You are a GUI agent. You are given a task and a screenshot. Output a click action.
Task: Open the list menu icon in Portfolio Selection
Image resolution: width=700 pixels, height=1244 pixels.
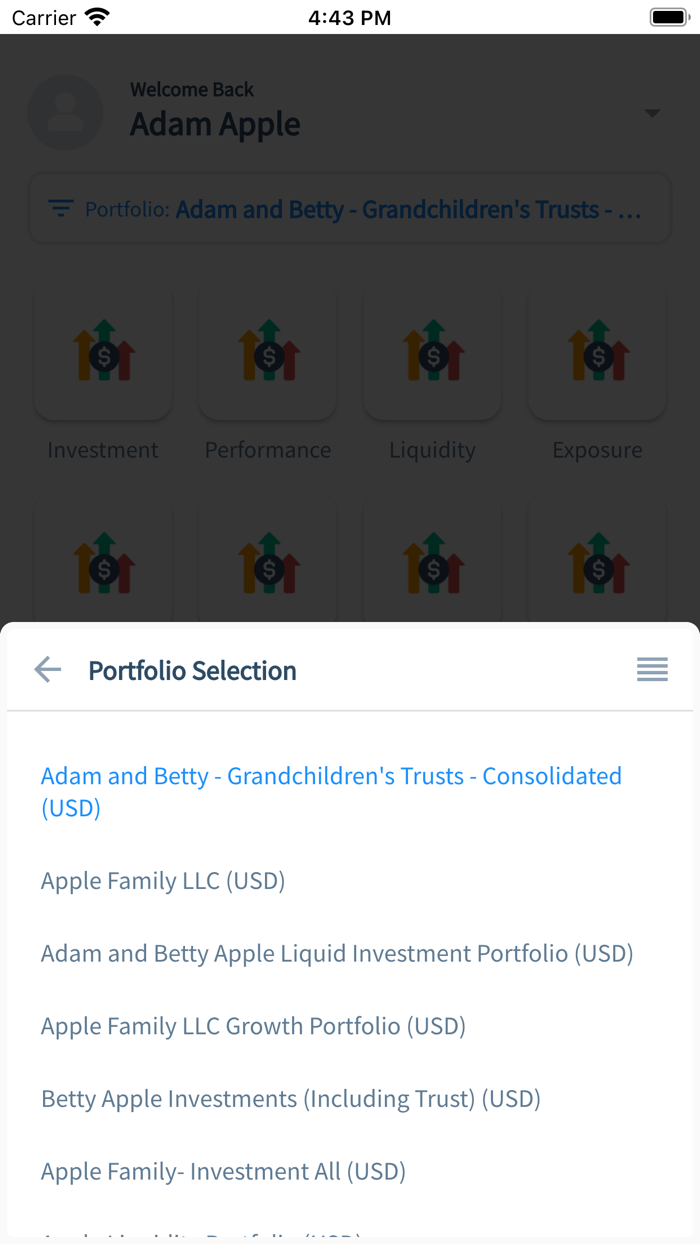click(652, 669)
